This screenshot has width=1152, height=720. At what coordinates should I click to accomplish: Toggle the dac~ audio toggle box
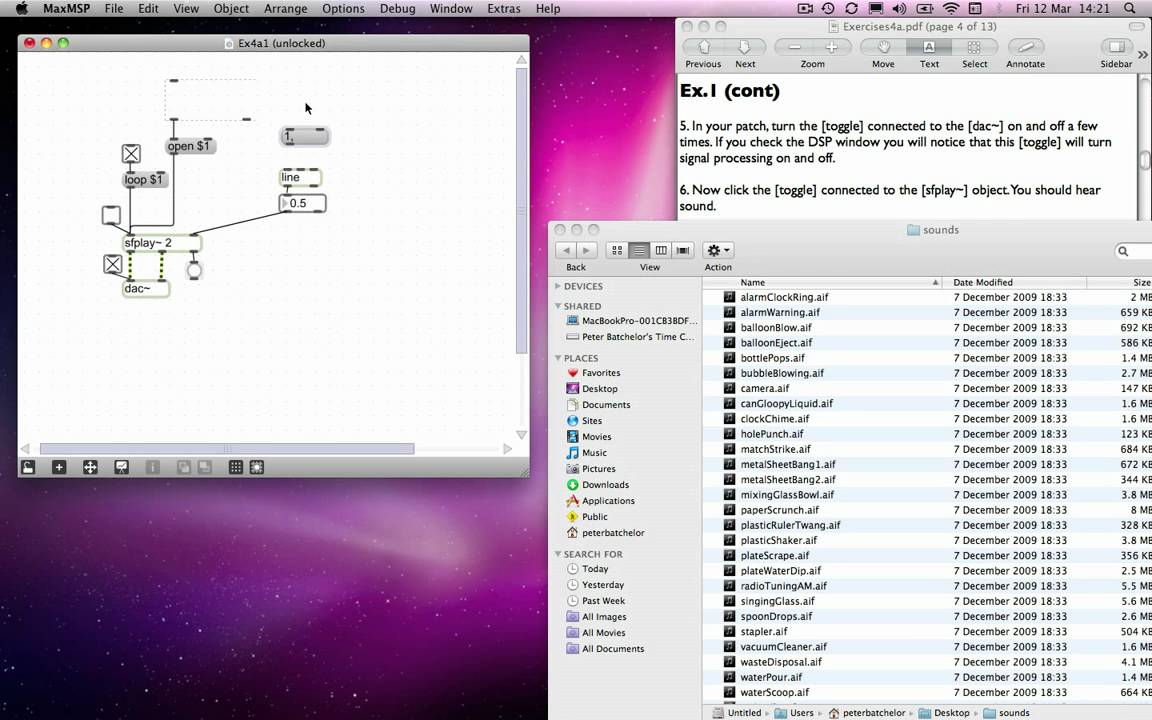(112, 264)
